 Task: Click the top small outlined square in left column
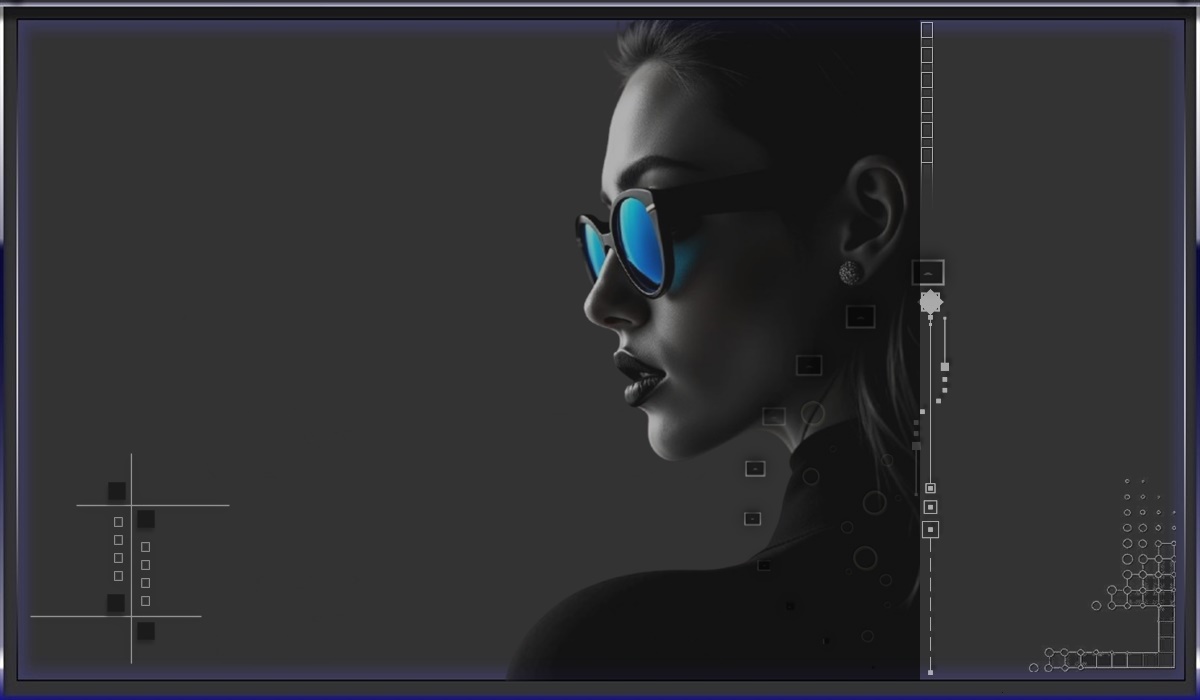[118, 522]
